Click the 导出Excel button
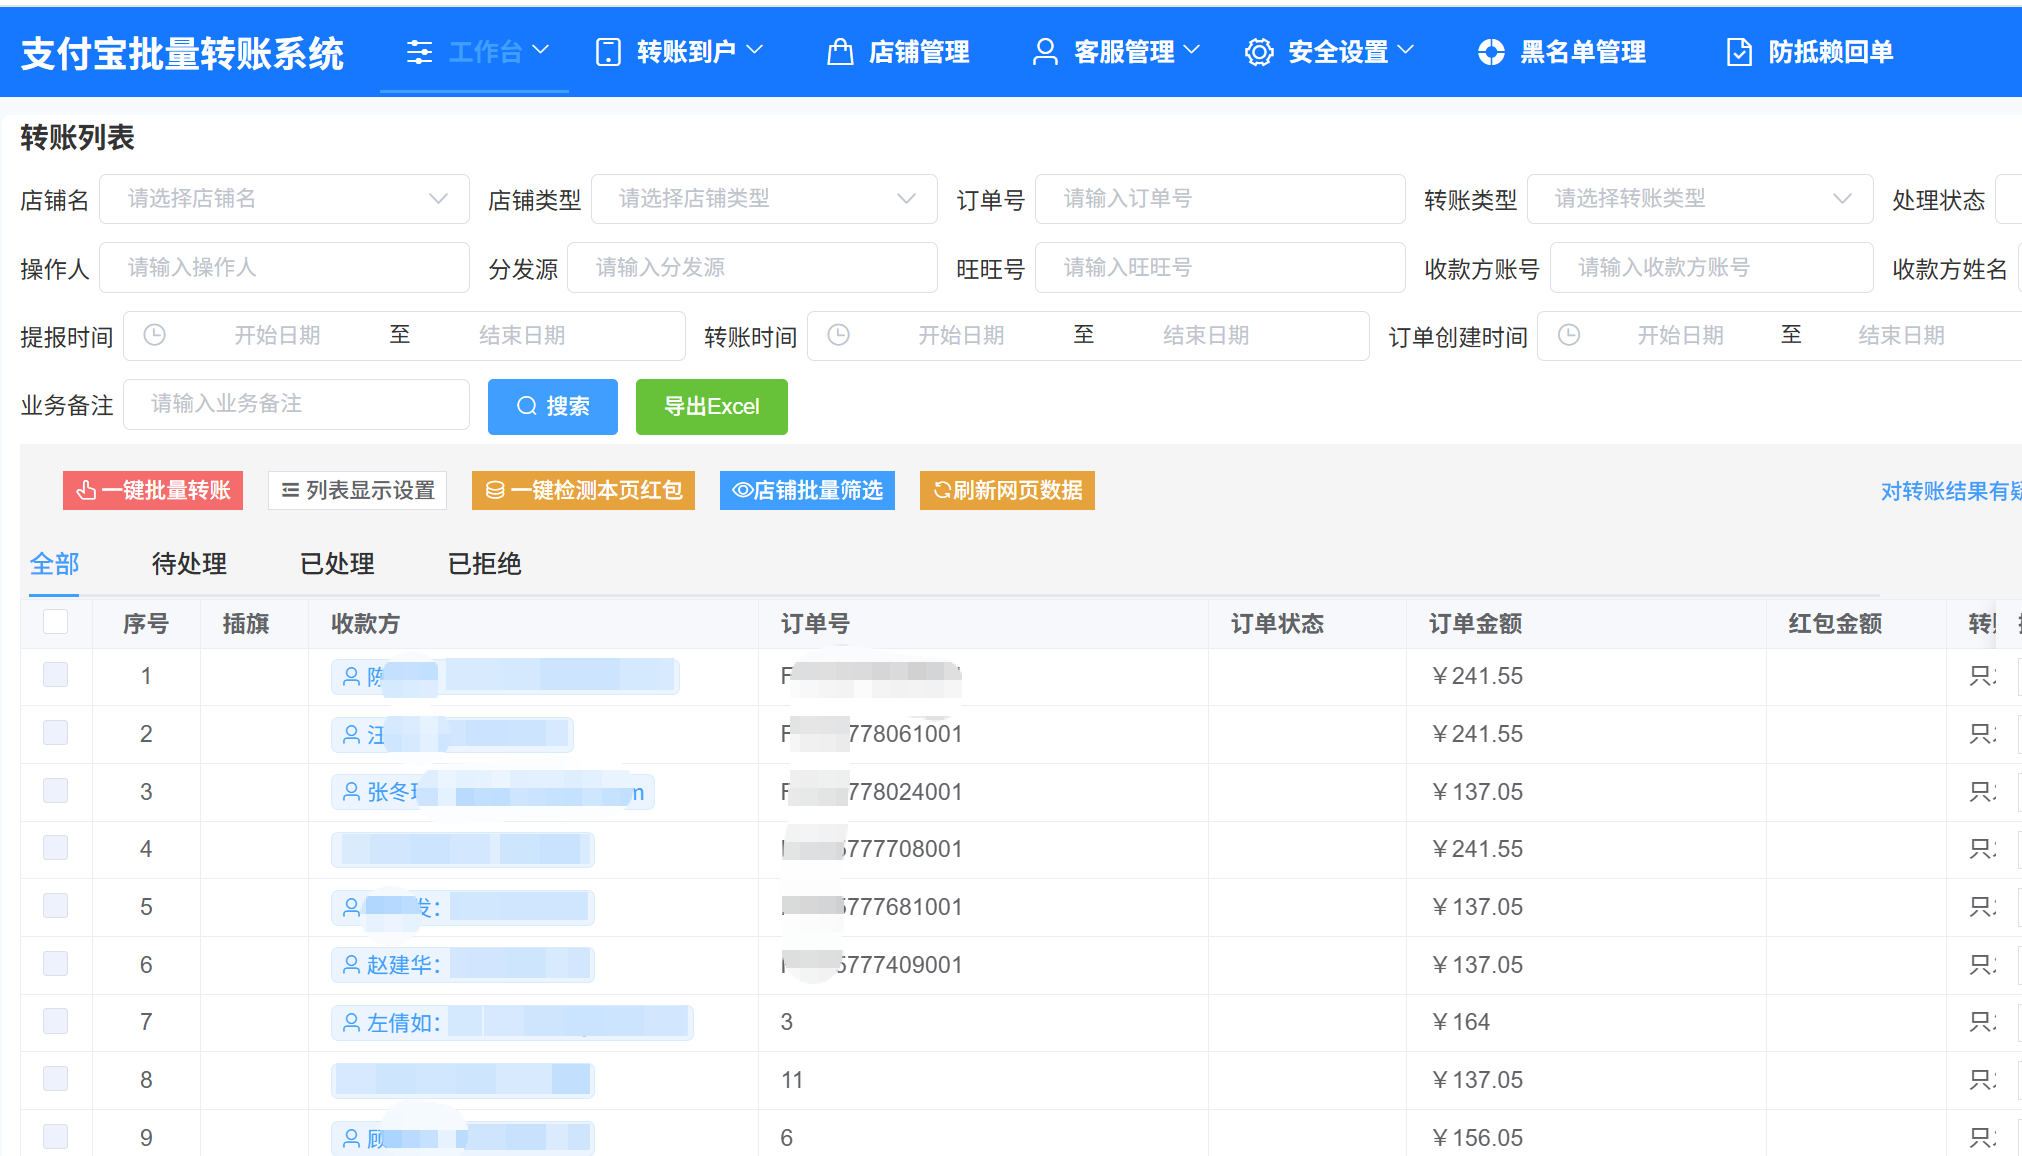The width and height of the screenshot is (2022, 1156). (711, 407)
